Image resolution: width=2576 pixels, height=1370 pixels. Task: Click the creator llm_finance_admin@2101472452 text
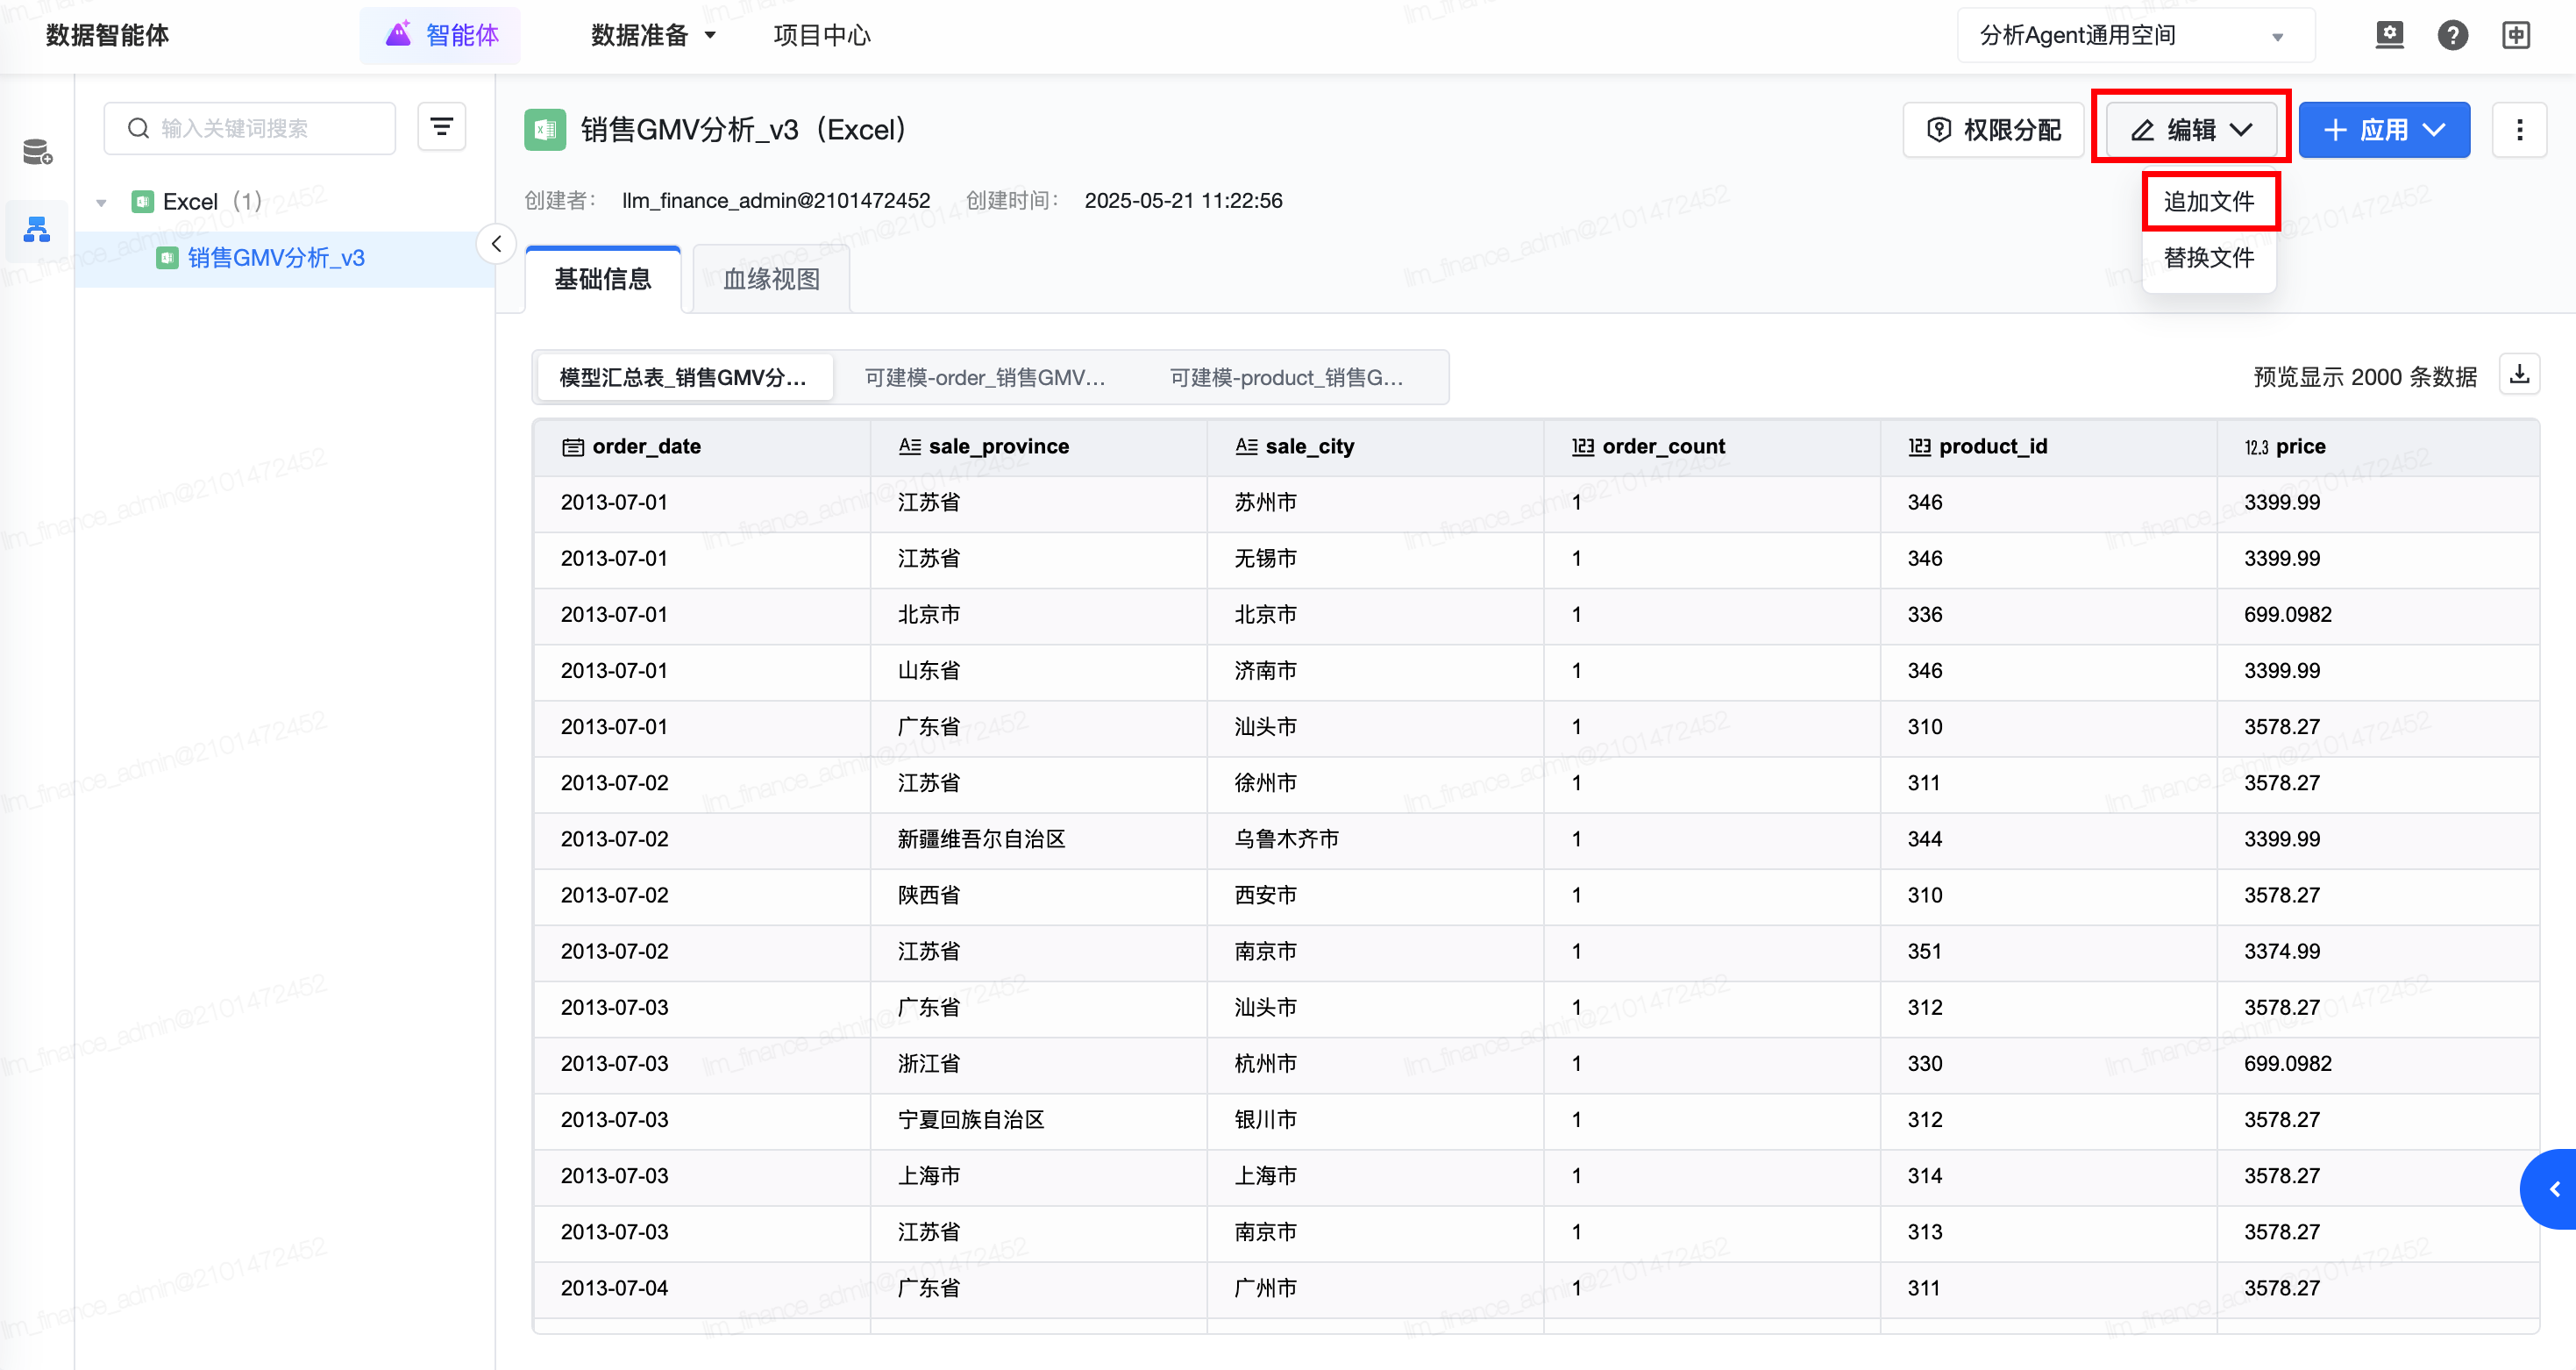[776, 201]
